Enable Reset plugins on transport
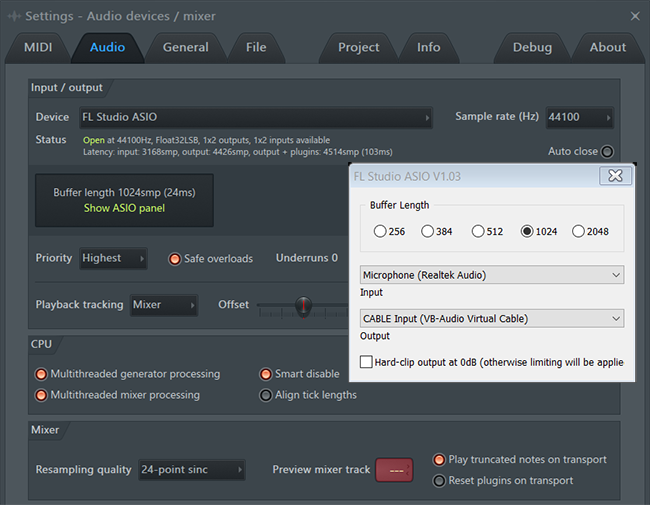Image resolution: width=650 pixels, height=505 pixels. pos(439,481)
